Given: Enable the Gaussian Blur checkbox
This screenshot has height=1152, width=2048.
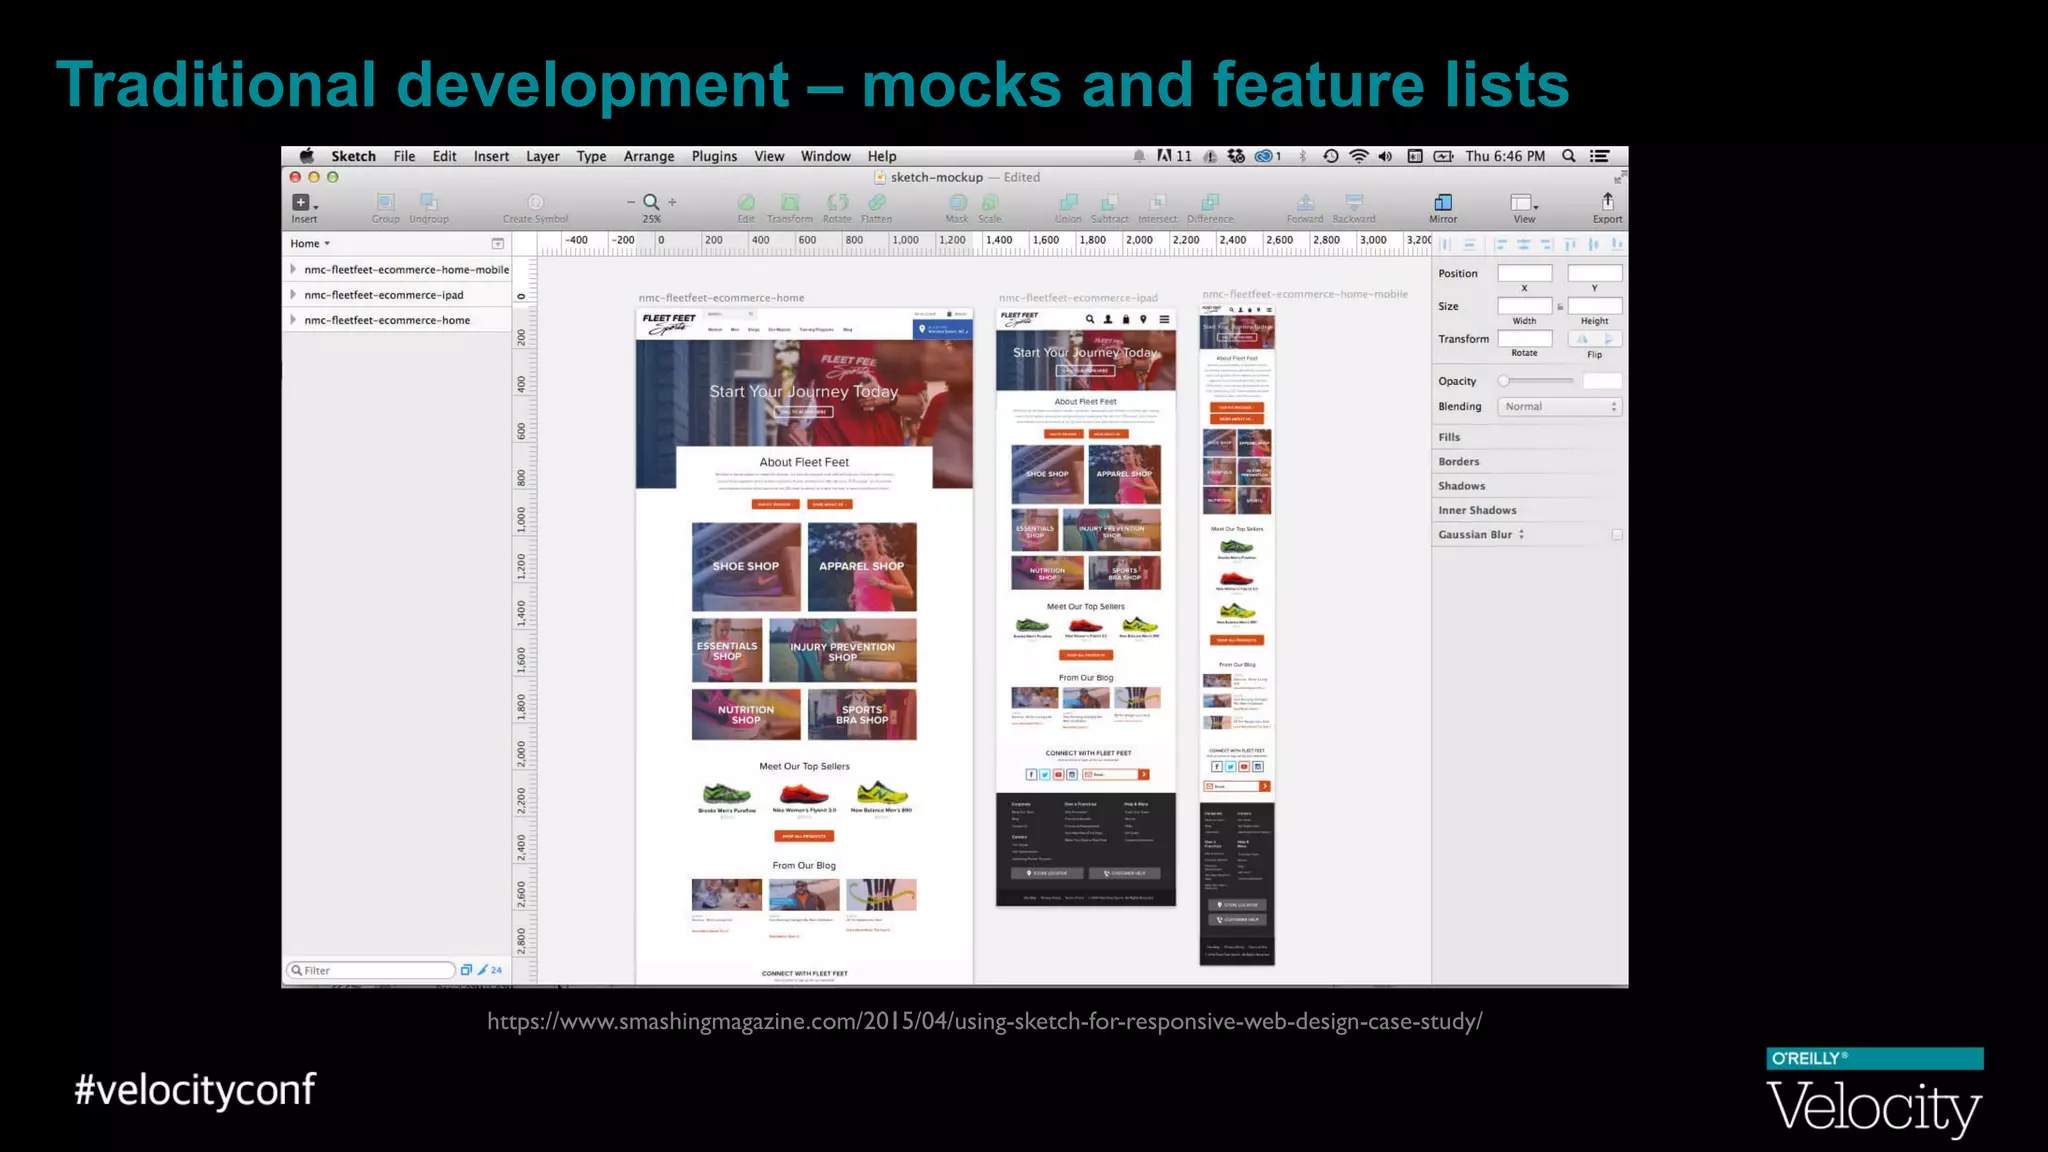Looking at the screenshot, I should point(1616,535).
